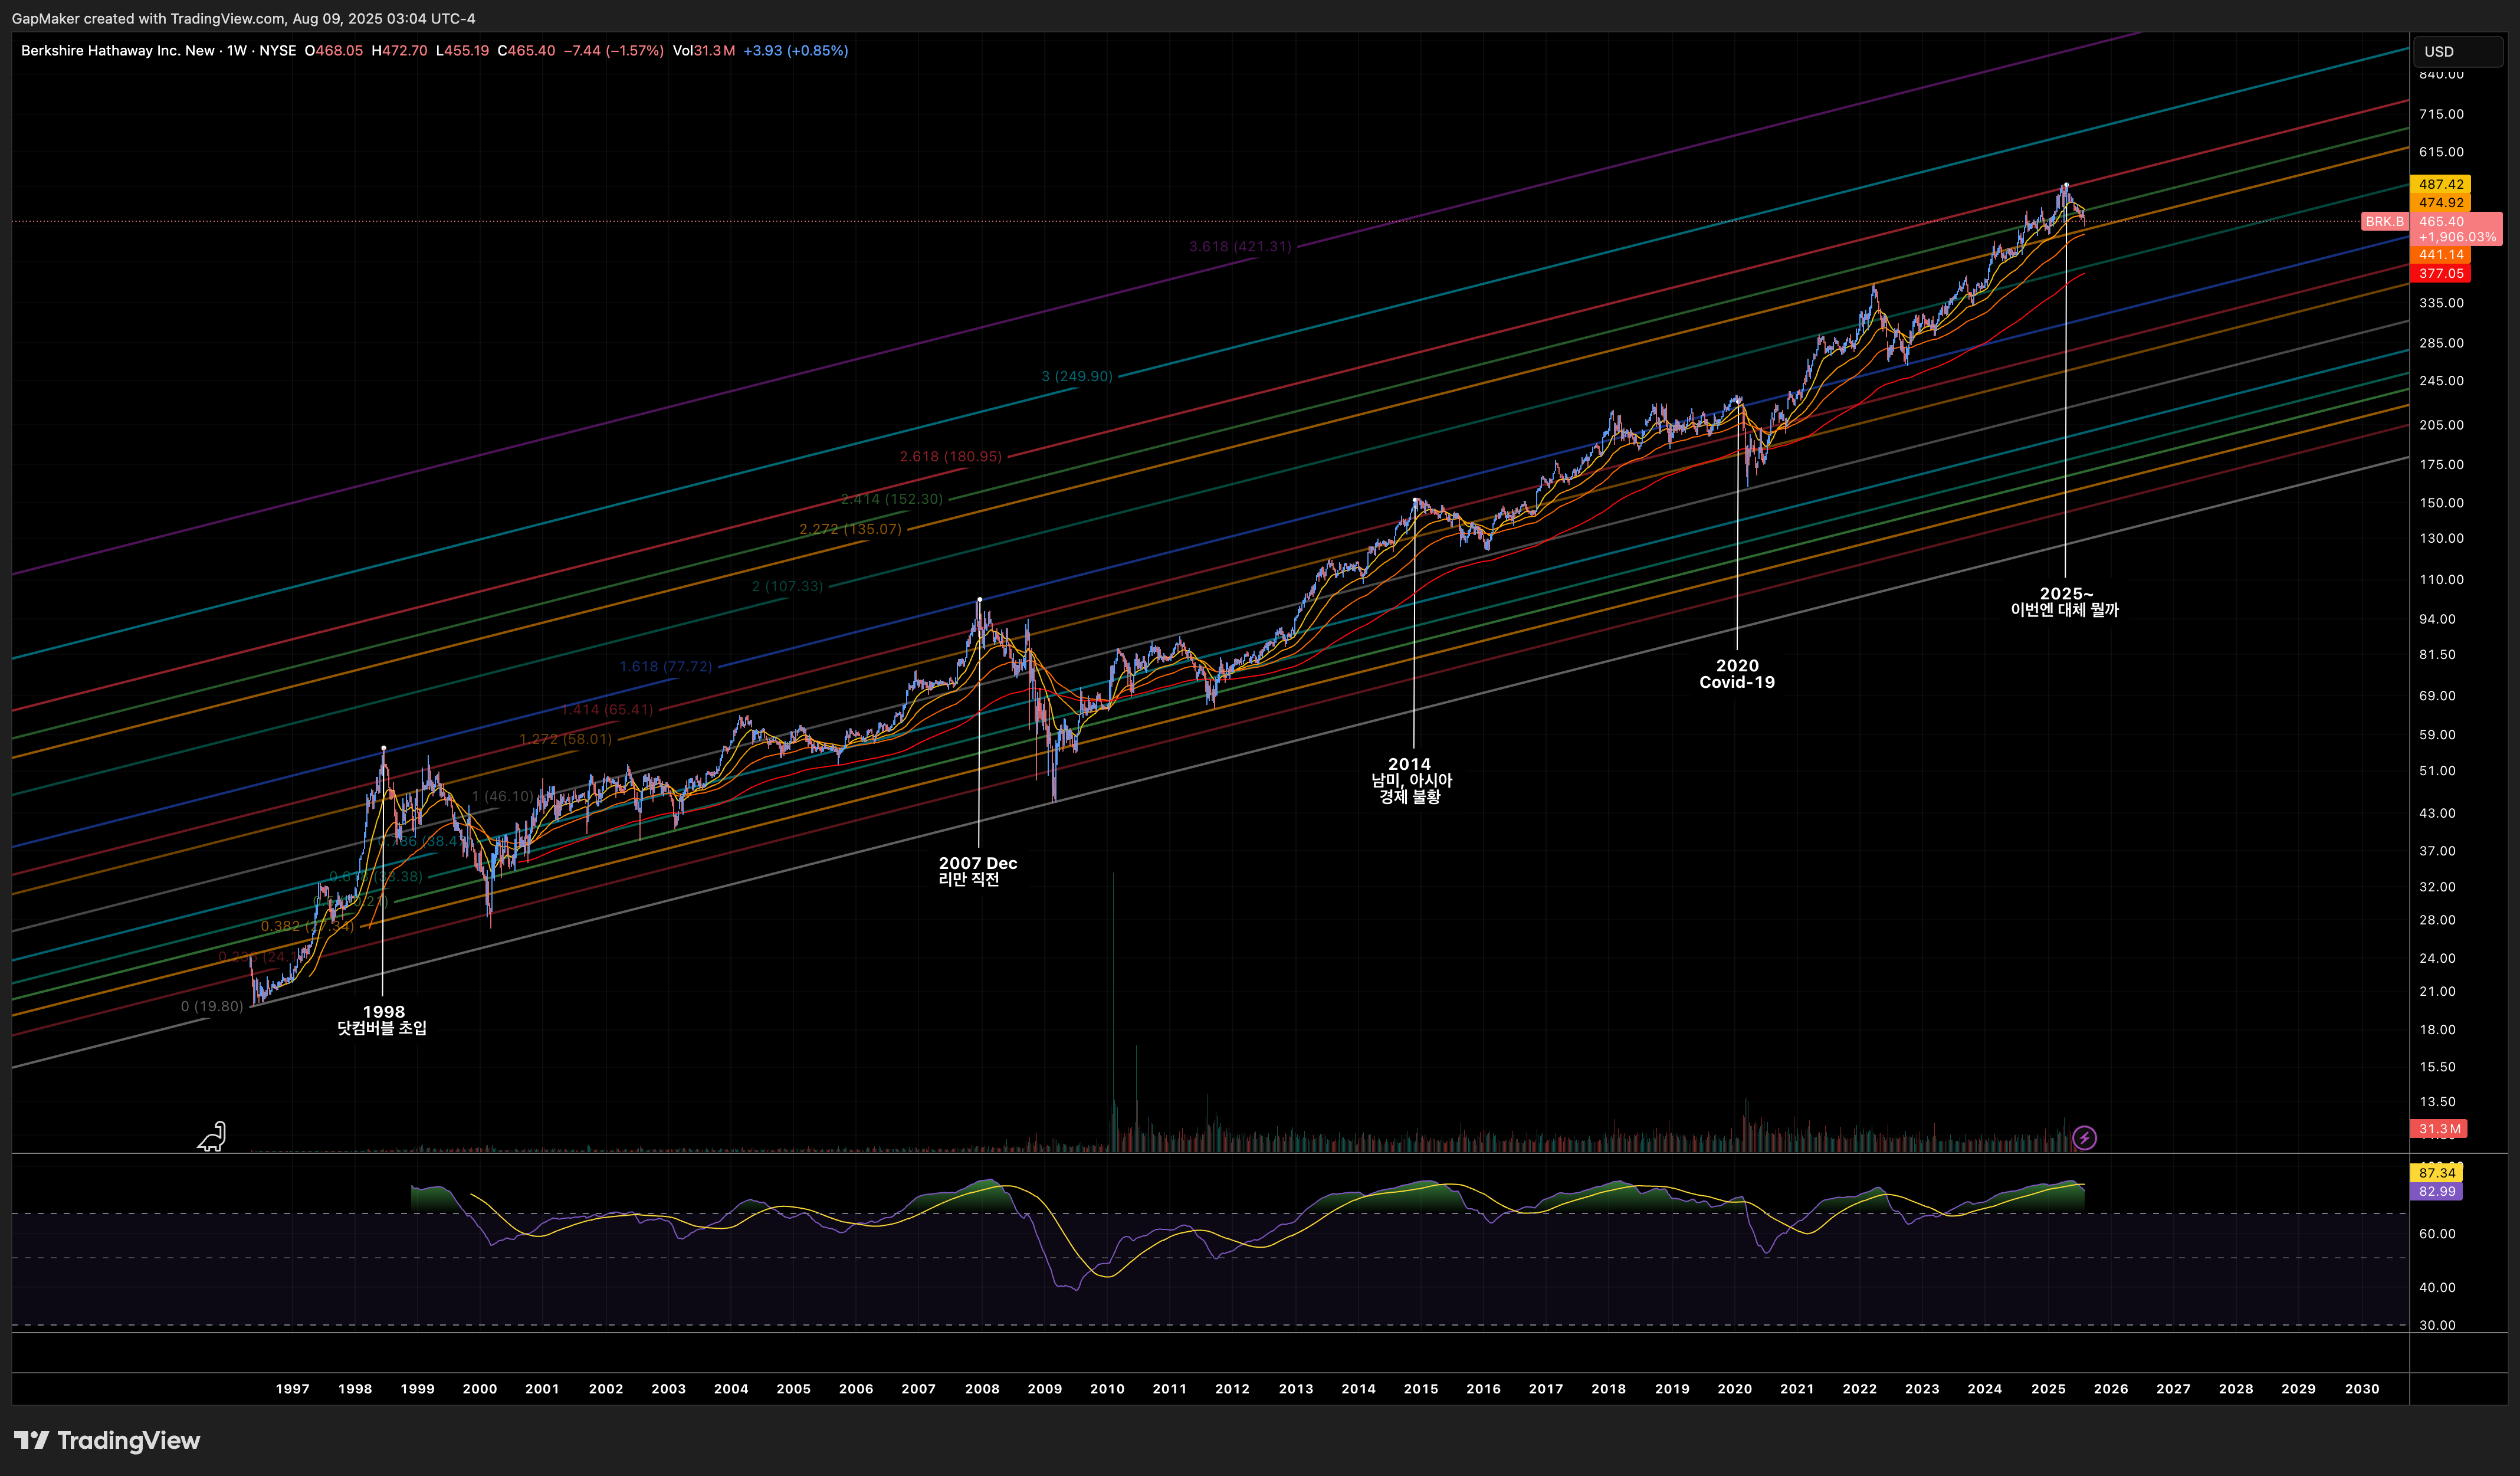Click the −7.44 (−1.57%) change value

pyautogui.click(x=613, y=50)
